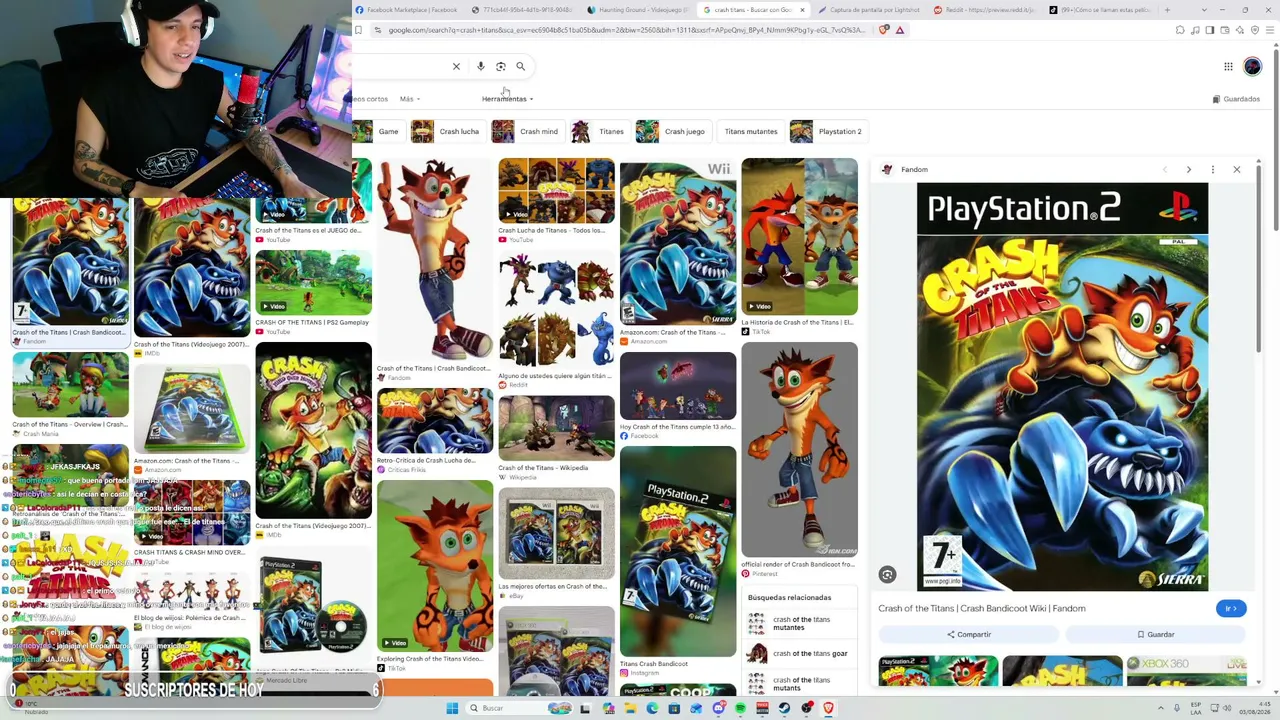Open Crash of the Titans Fandom title link

[981, 608]
